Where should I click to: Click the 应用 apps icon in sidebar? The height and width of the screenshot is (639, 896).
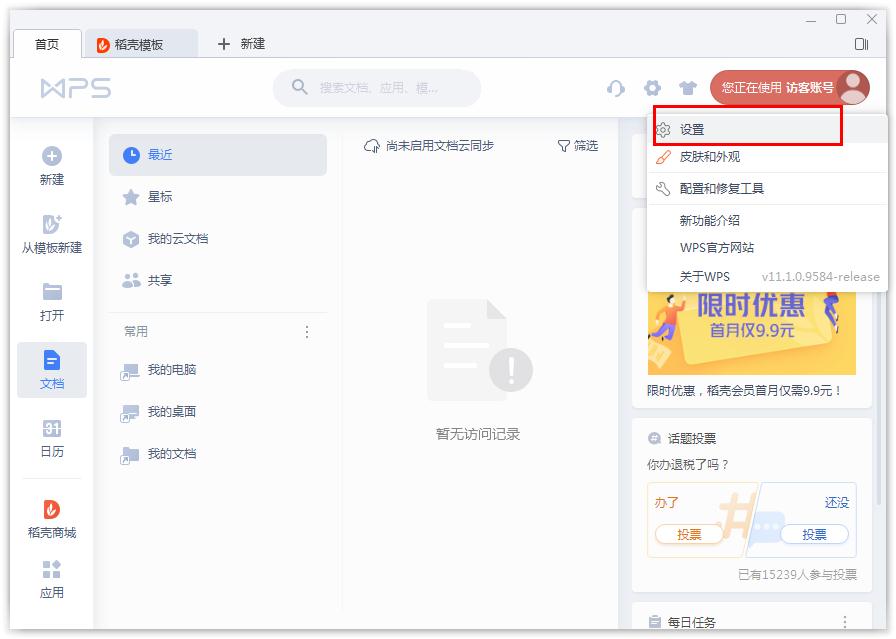[51, 570]
